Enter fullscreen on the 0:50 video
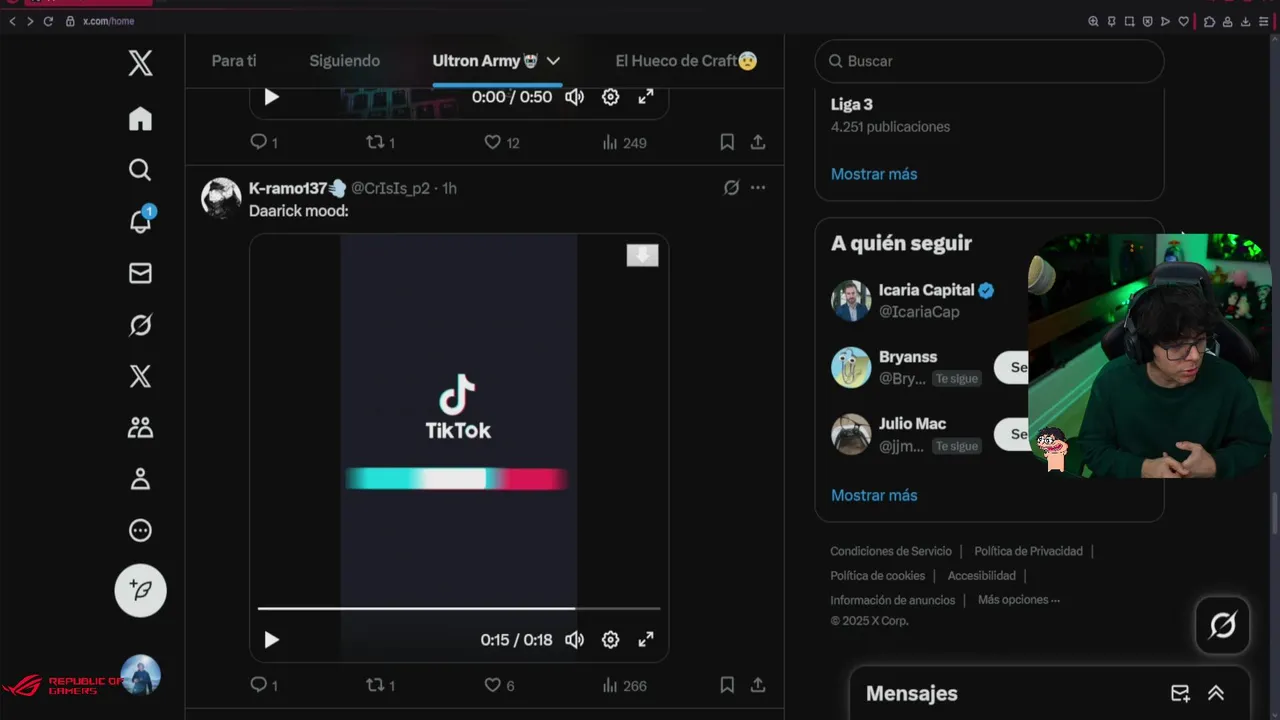The width and height of the screenshot is (1280, 720). (x=646, y=97)
